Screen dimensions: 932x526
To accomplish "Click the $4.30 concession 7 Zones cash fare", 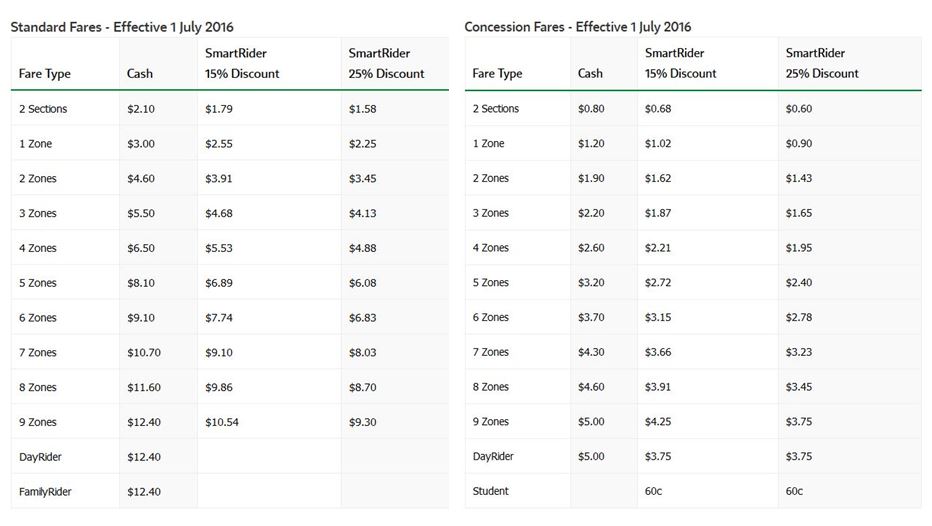I will pyautogui.click(x=591, y=352).
